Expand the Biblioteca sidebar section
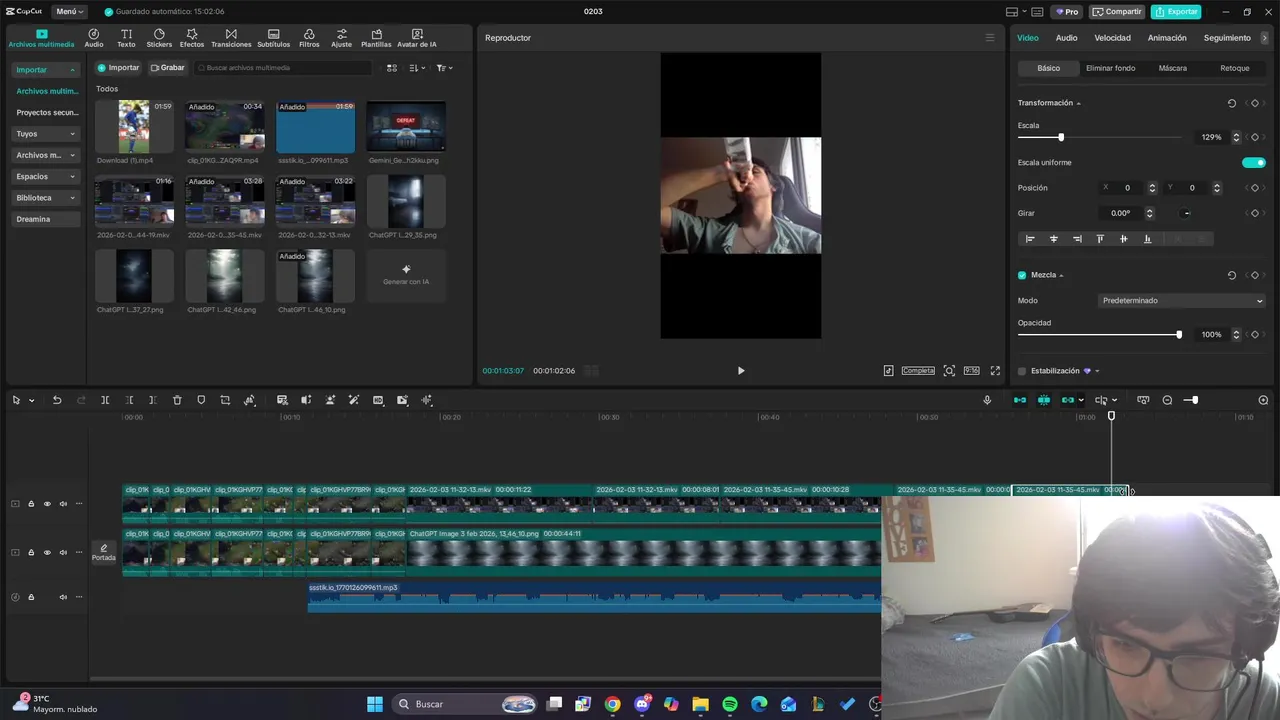1280x720 pixels. click(x=45, y=198)
